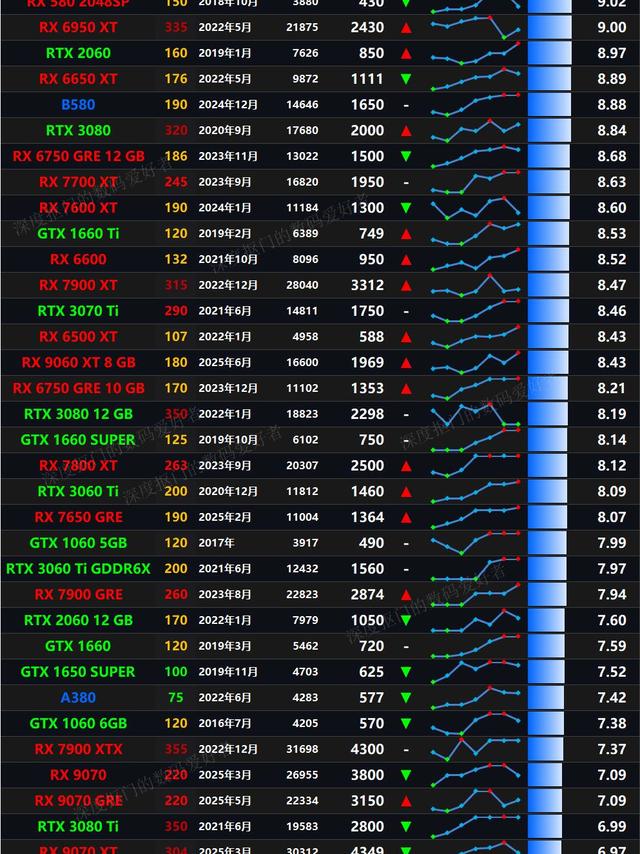Screen dimensions: 640x854
Task: Click the red up arrow for RX 7900 XT
Action: 406,286
